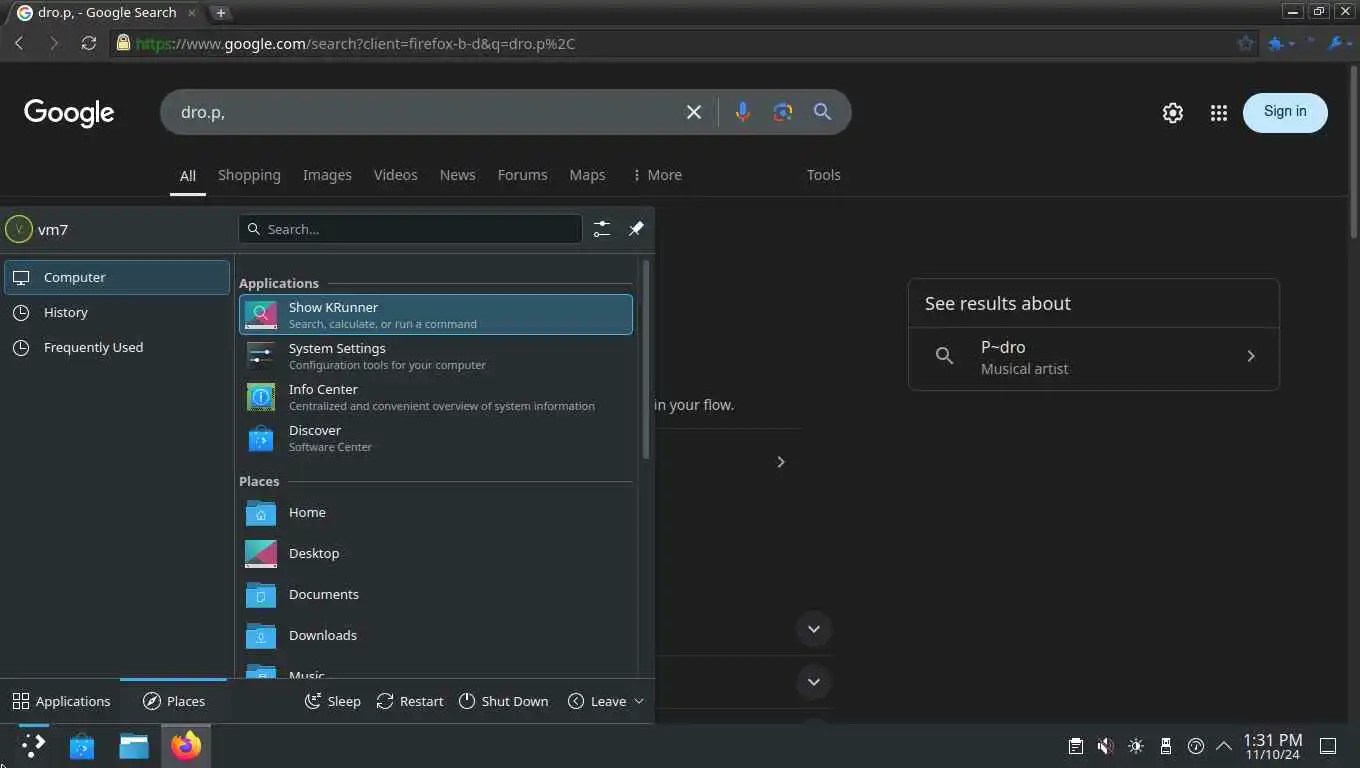Open the Documents folder place
The image size is (1360, 768).
tap(436, 594)
